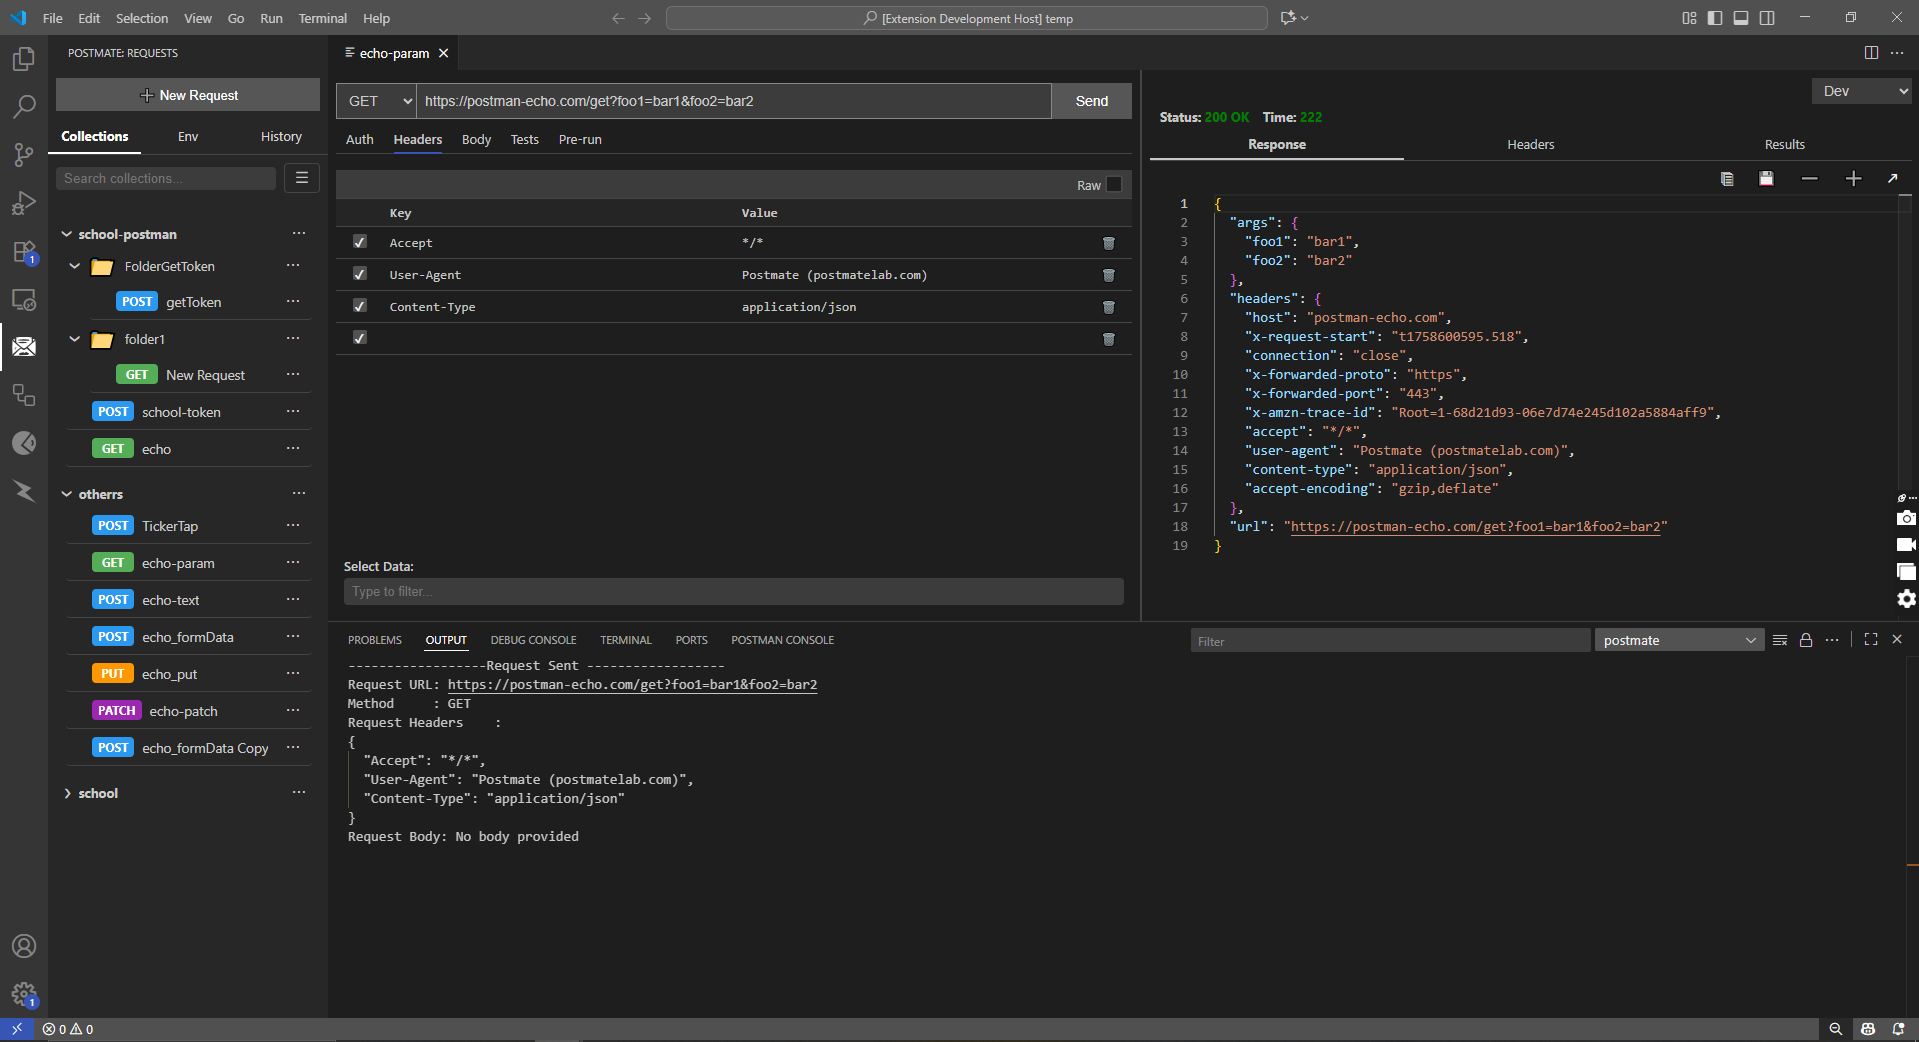Image resolution: width=1919 pixels, height=1042 pixels.
Task: Save the response using the floppy disk icon
Action: [x=1766, y=179]
